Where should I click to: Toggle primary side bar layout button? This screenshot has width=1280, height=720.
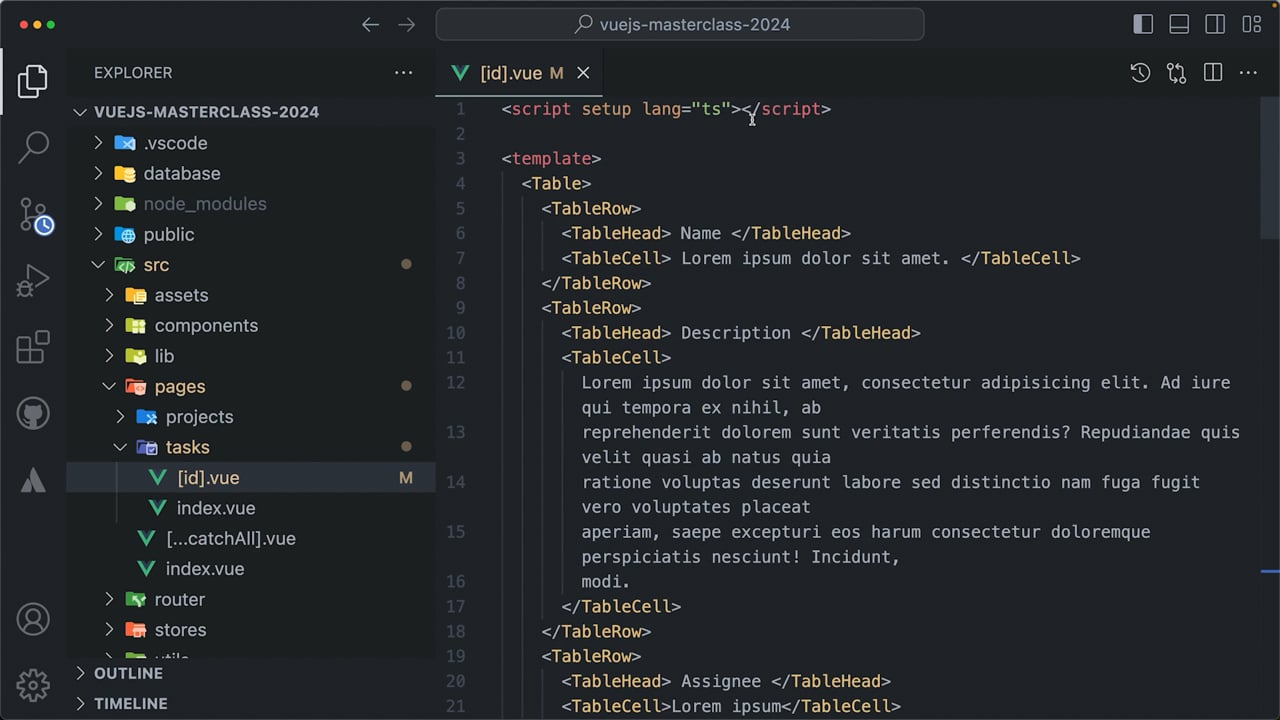[x=1143, y=24]
